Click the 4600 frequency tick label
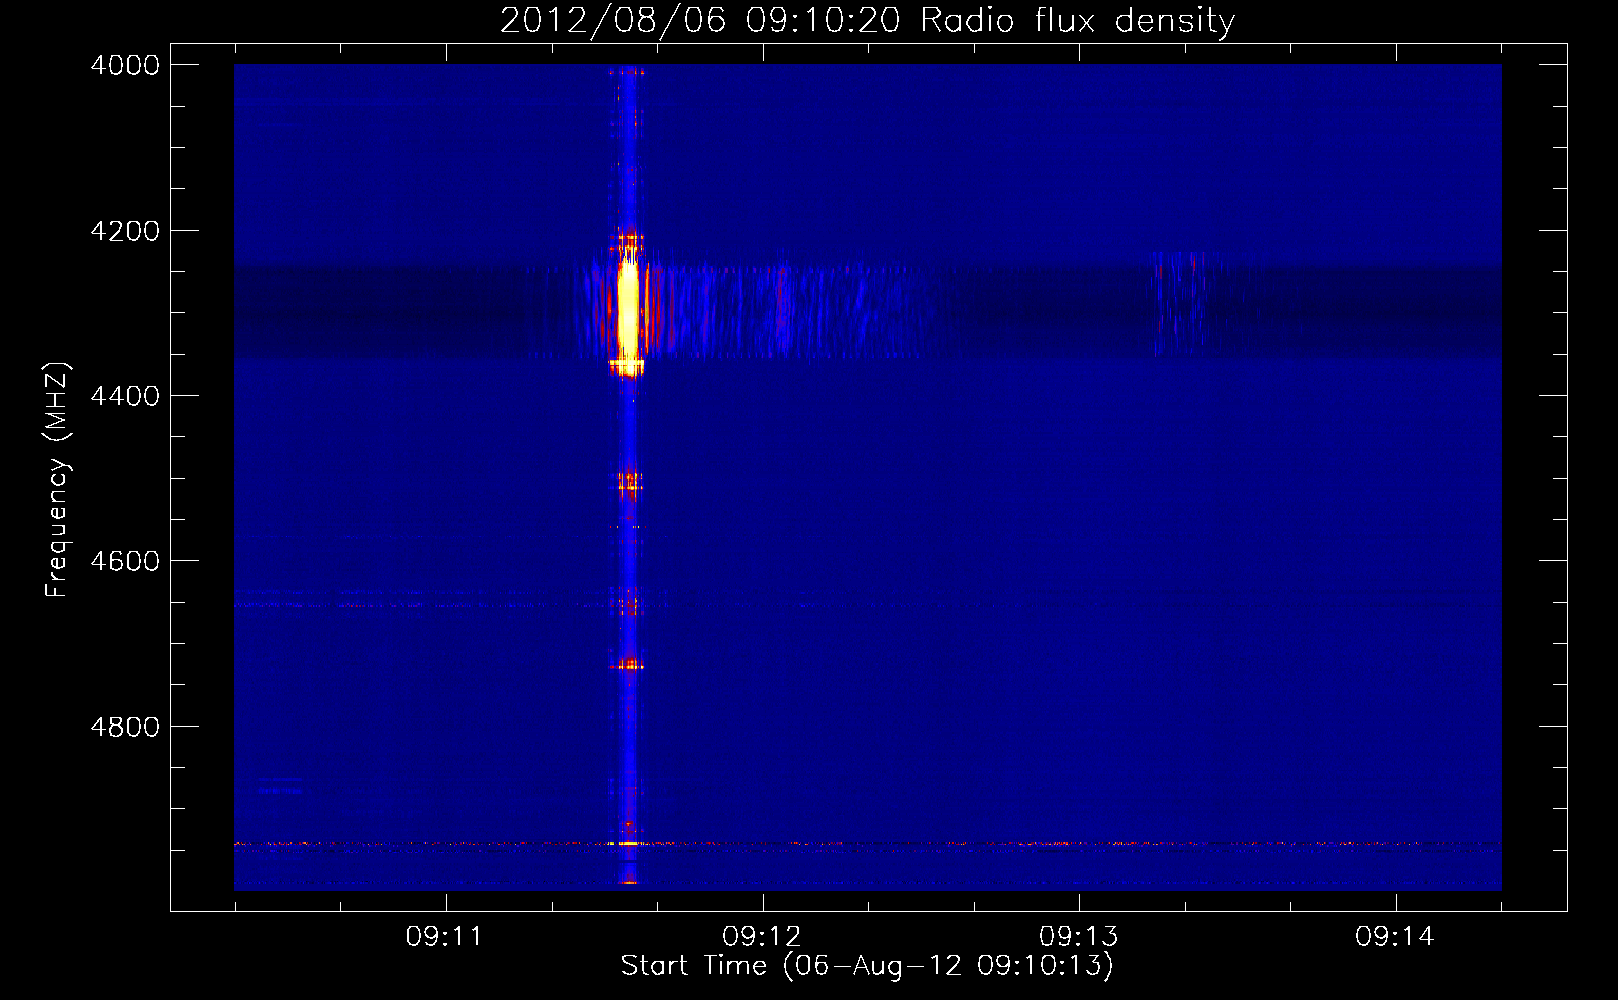 [125, 561]
